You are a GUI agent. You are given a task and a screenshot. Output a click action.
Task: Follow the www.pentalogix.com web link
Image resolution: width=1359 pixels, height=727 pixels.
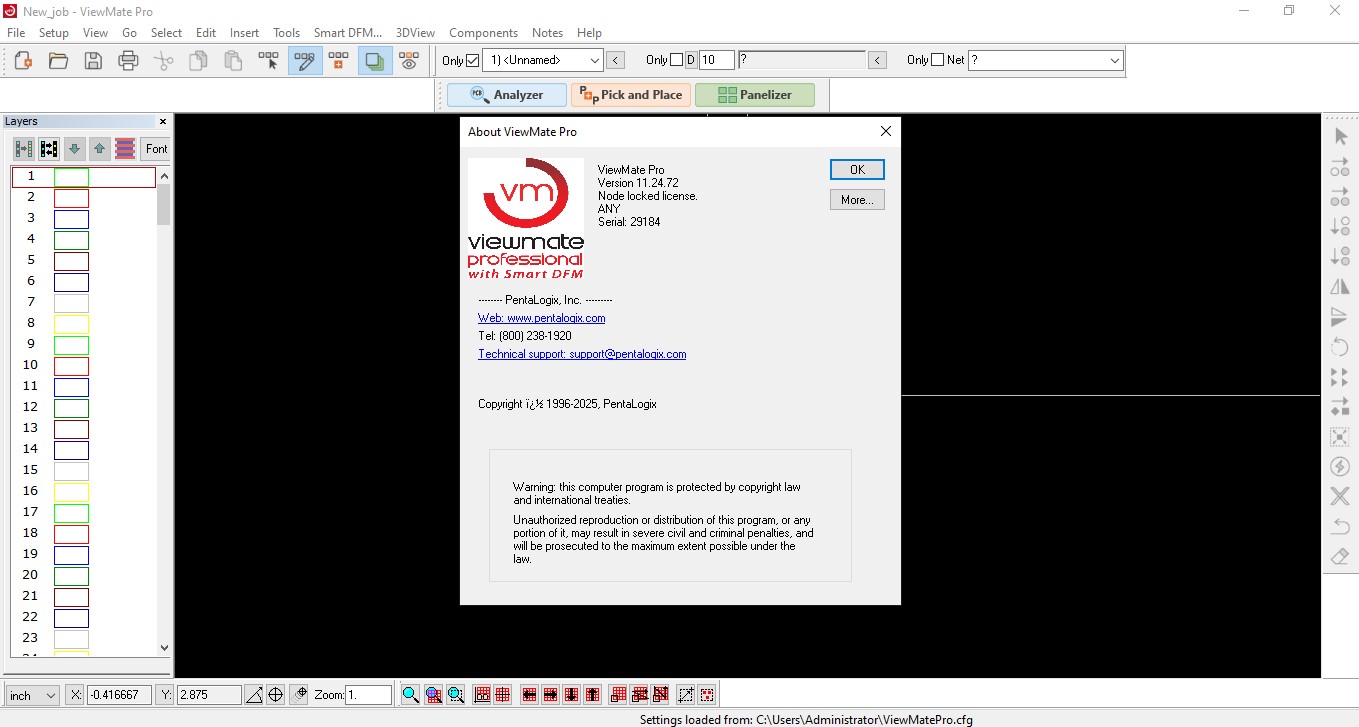[541, 318]
